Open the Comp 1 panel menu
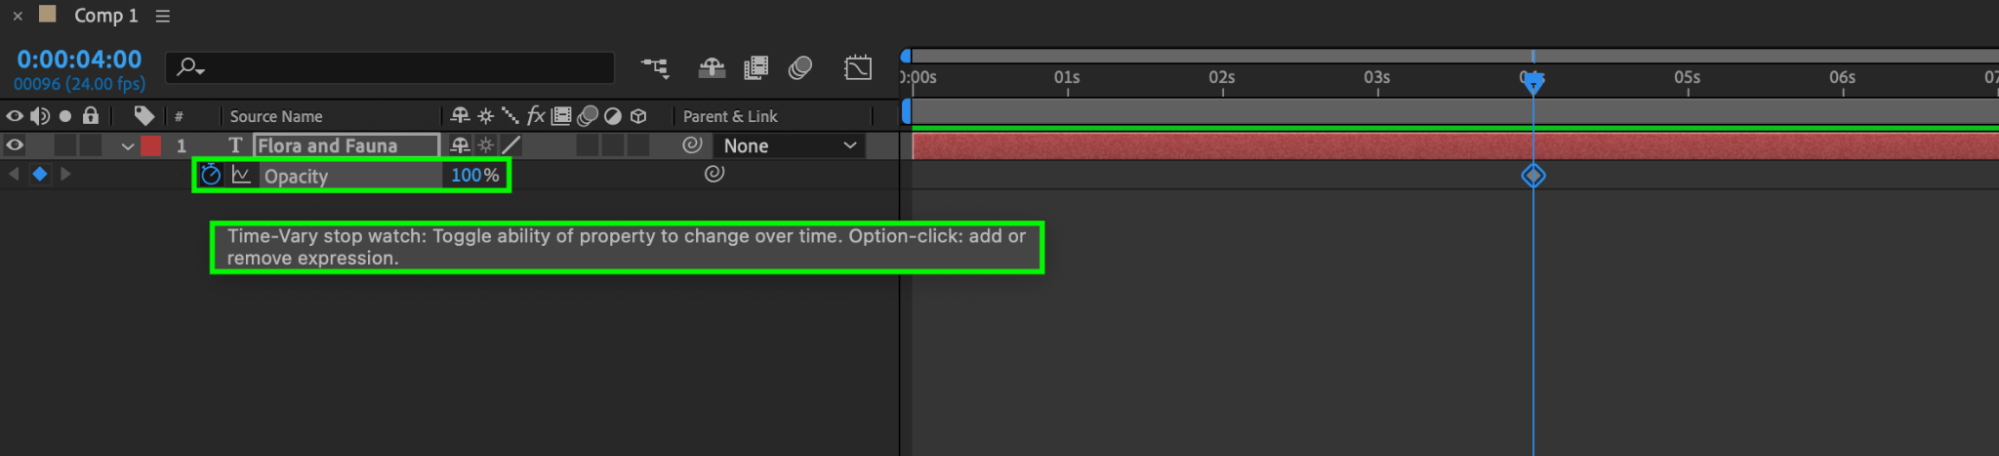Viewport: 1999px width, 456px height. (163, 16)
